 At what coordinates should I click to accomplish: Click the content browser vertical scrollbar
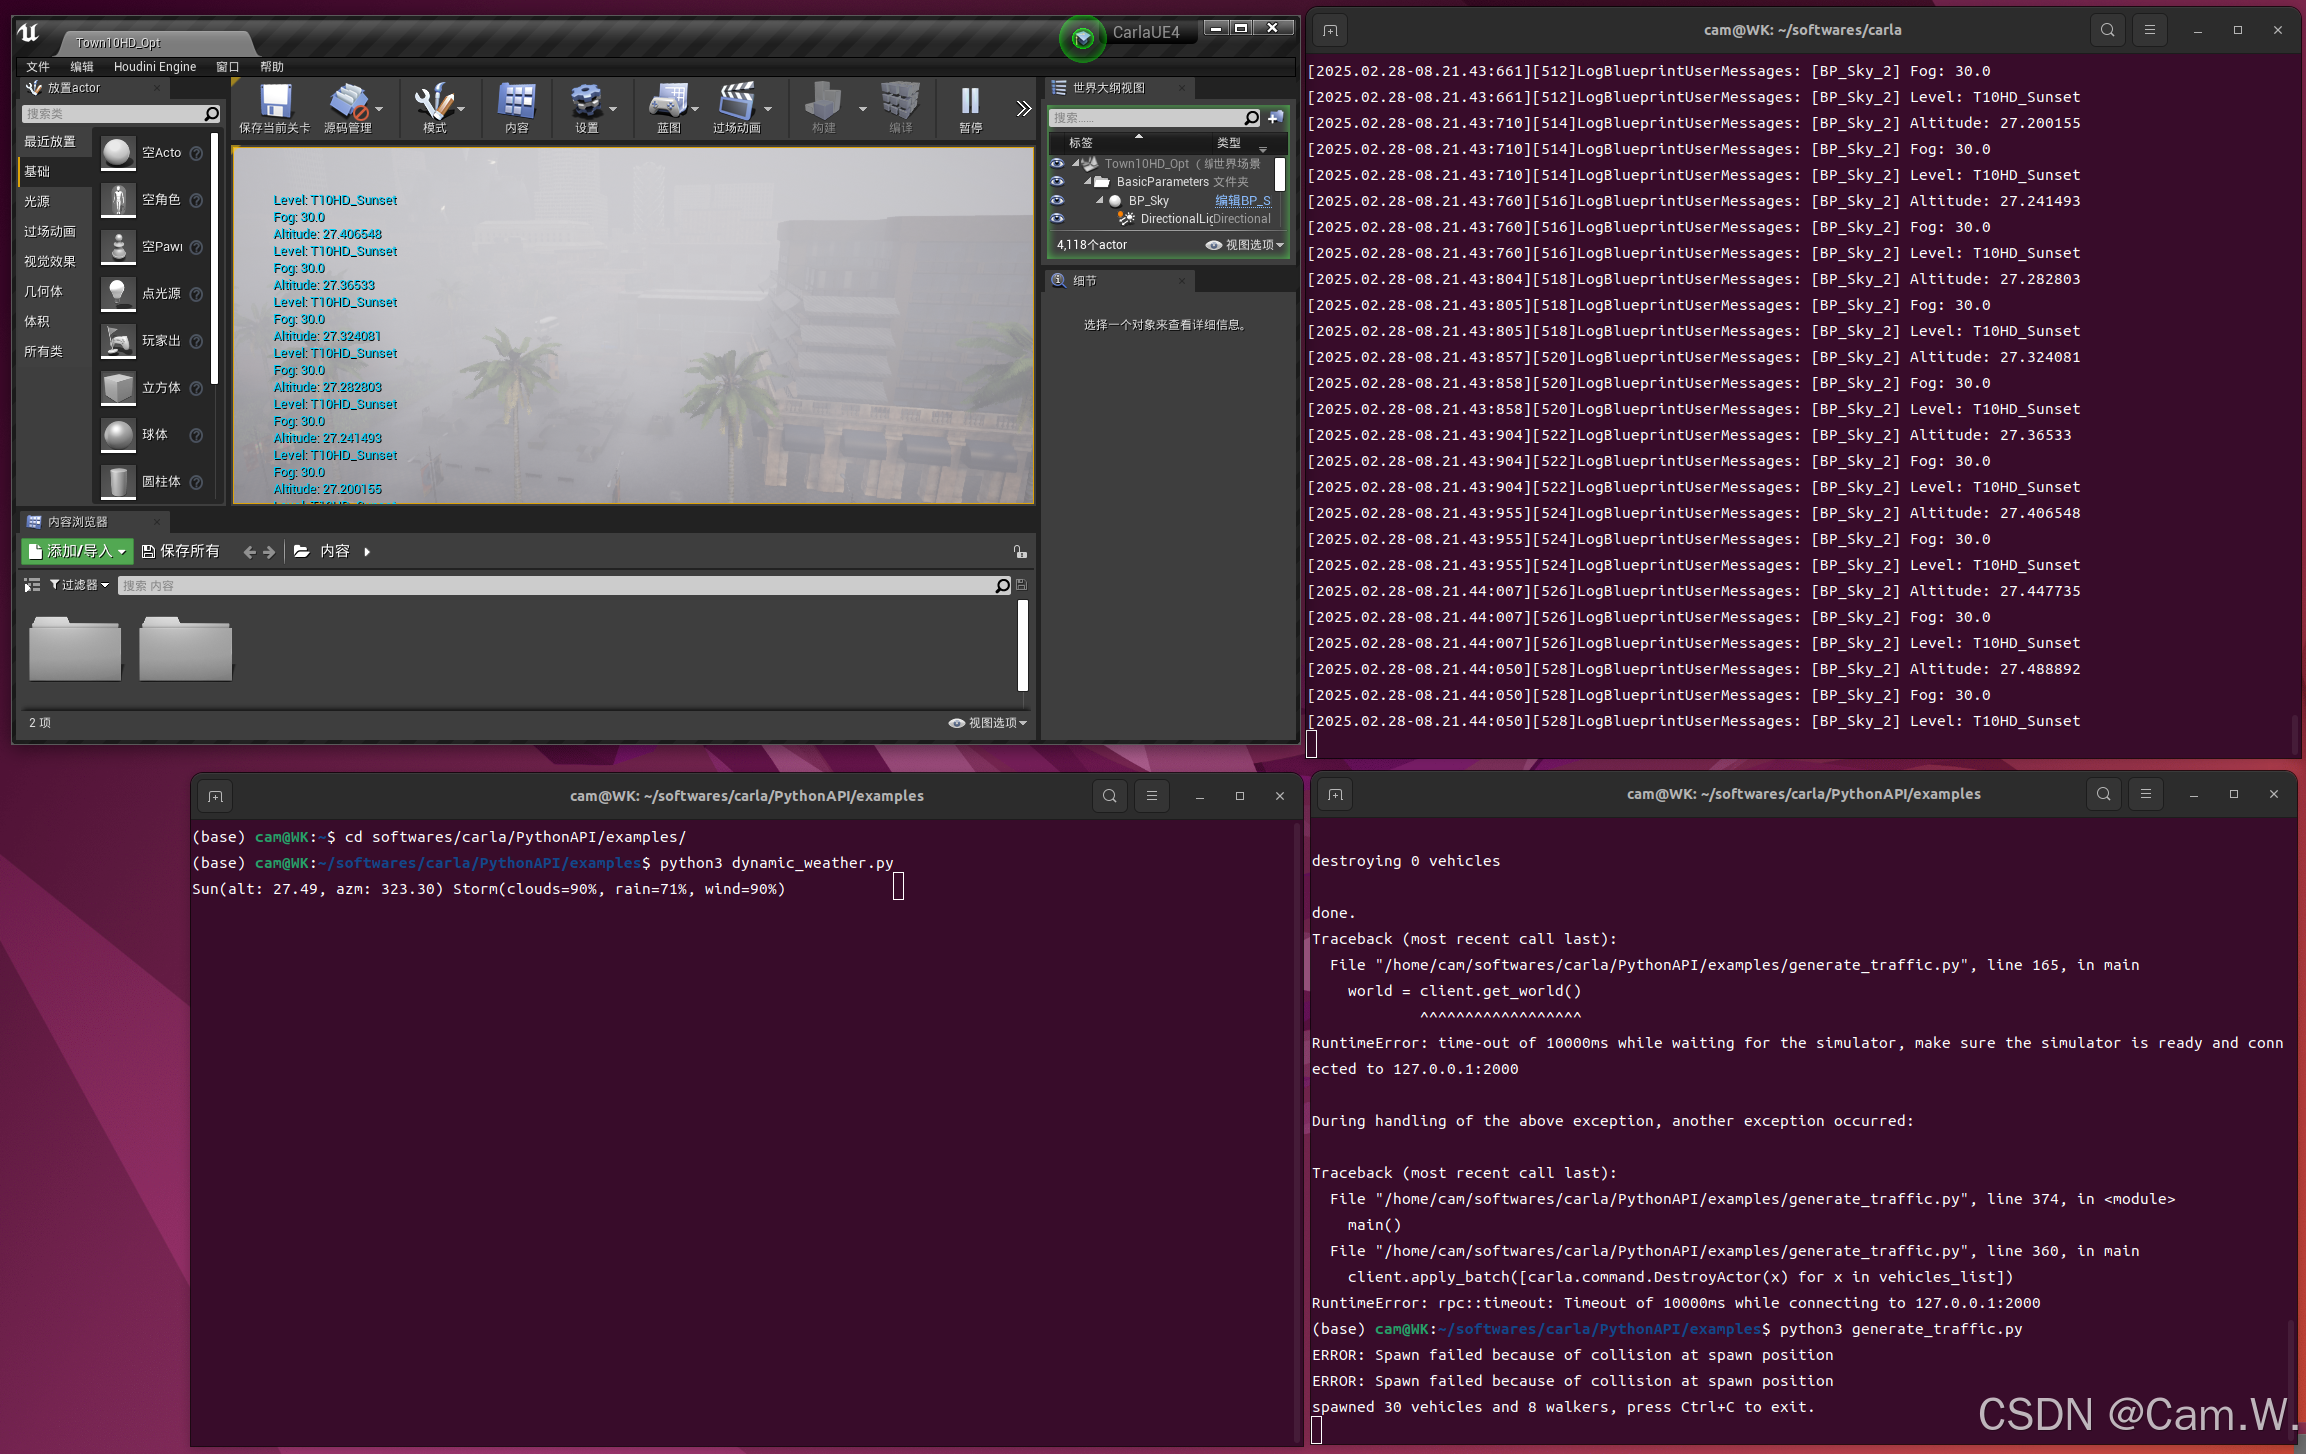pos(1022,645)
